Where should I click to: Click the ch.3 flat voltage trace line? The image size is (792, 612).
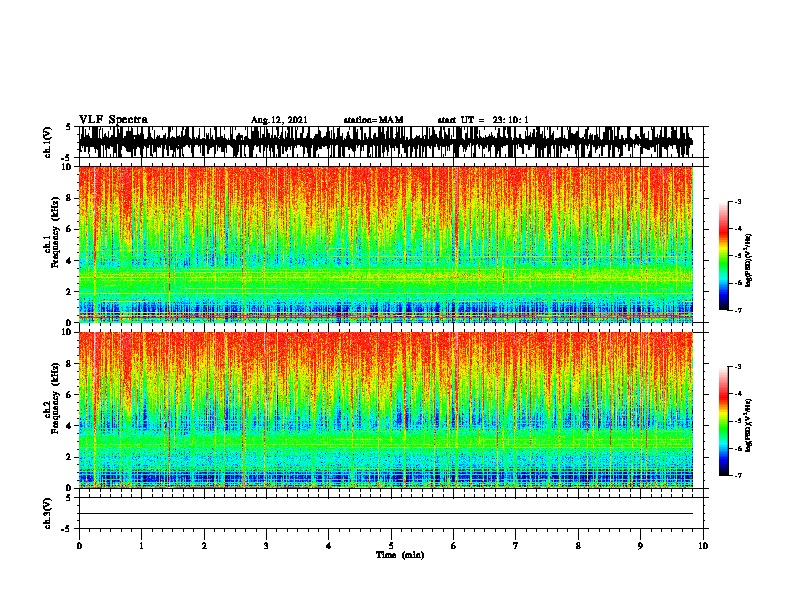click(x=386, y=514)
